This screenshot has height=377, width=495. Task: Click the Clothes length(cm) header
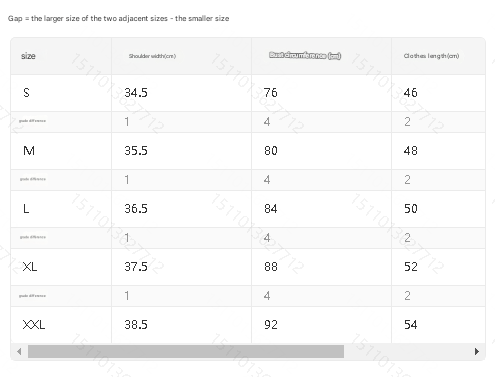(431, 56)
